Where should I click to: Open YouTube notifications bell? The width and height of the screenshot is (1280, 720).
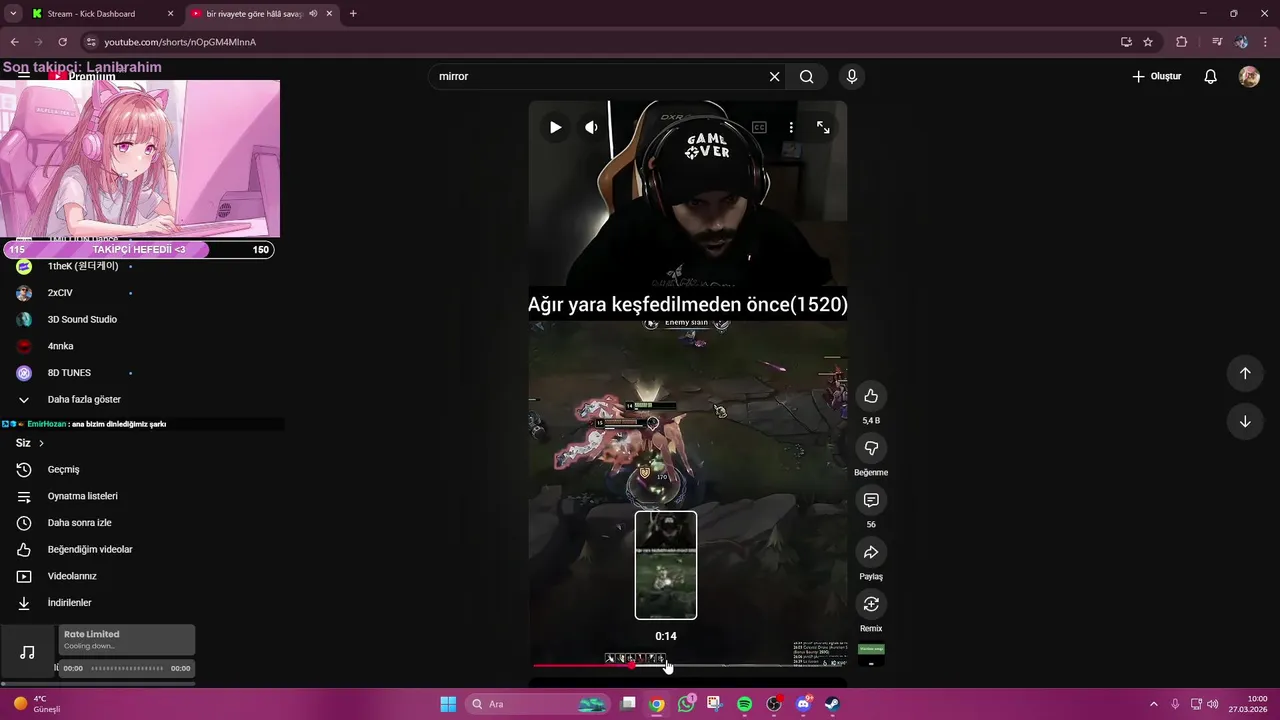[1210, 77]
